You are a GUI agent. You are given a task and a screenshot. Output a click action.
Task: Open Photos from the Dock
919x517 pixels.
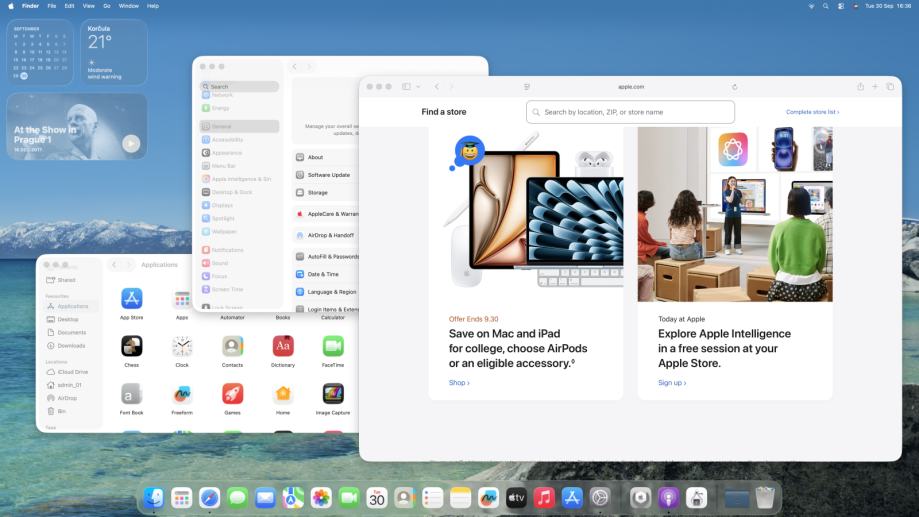coord(321,498)
